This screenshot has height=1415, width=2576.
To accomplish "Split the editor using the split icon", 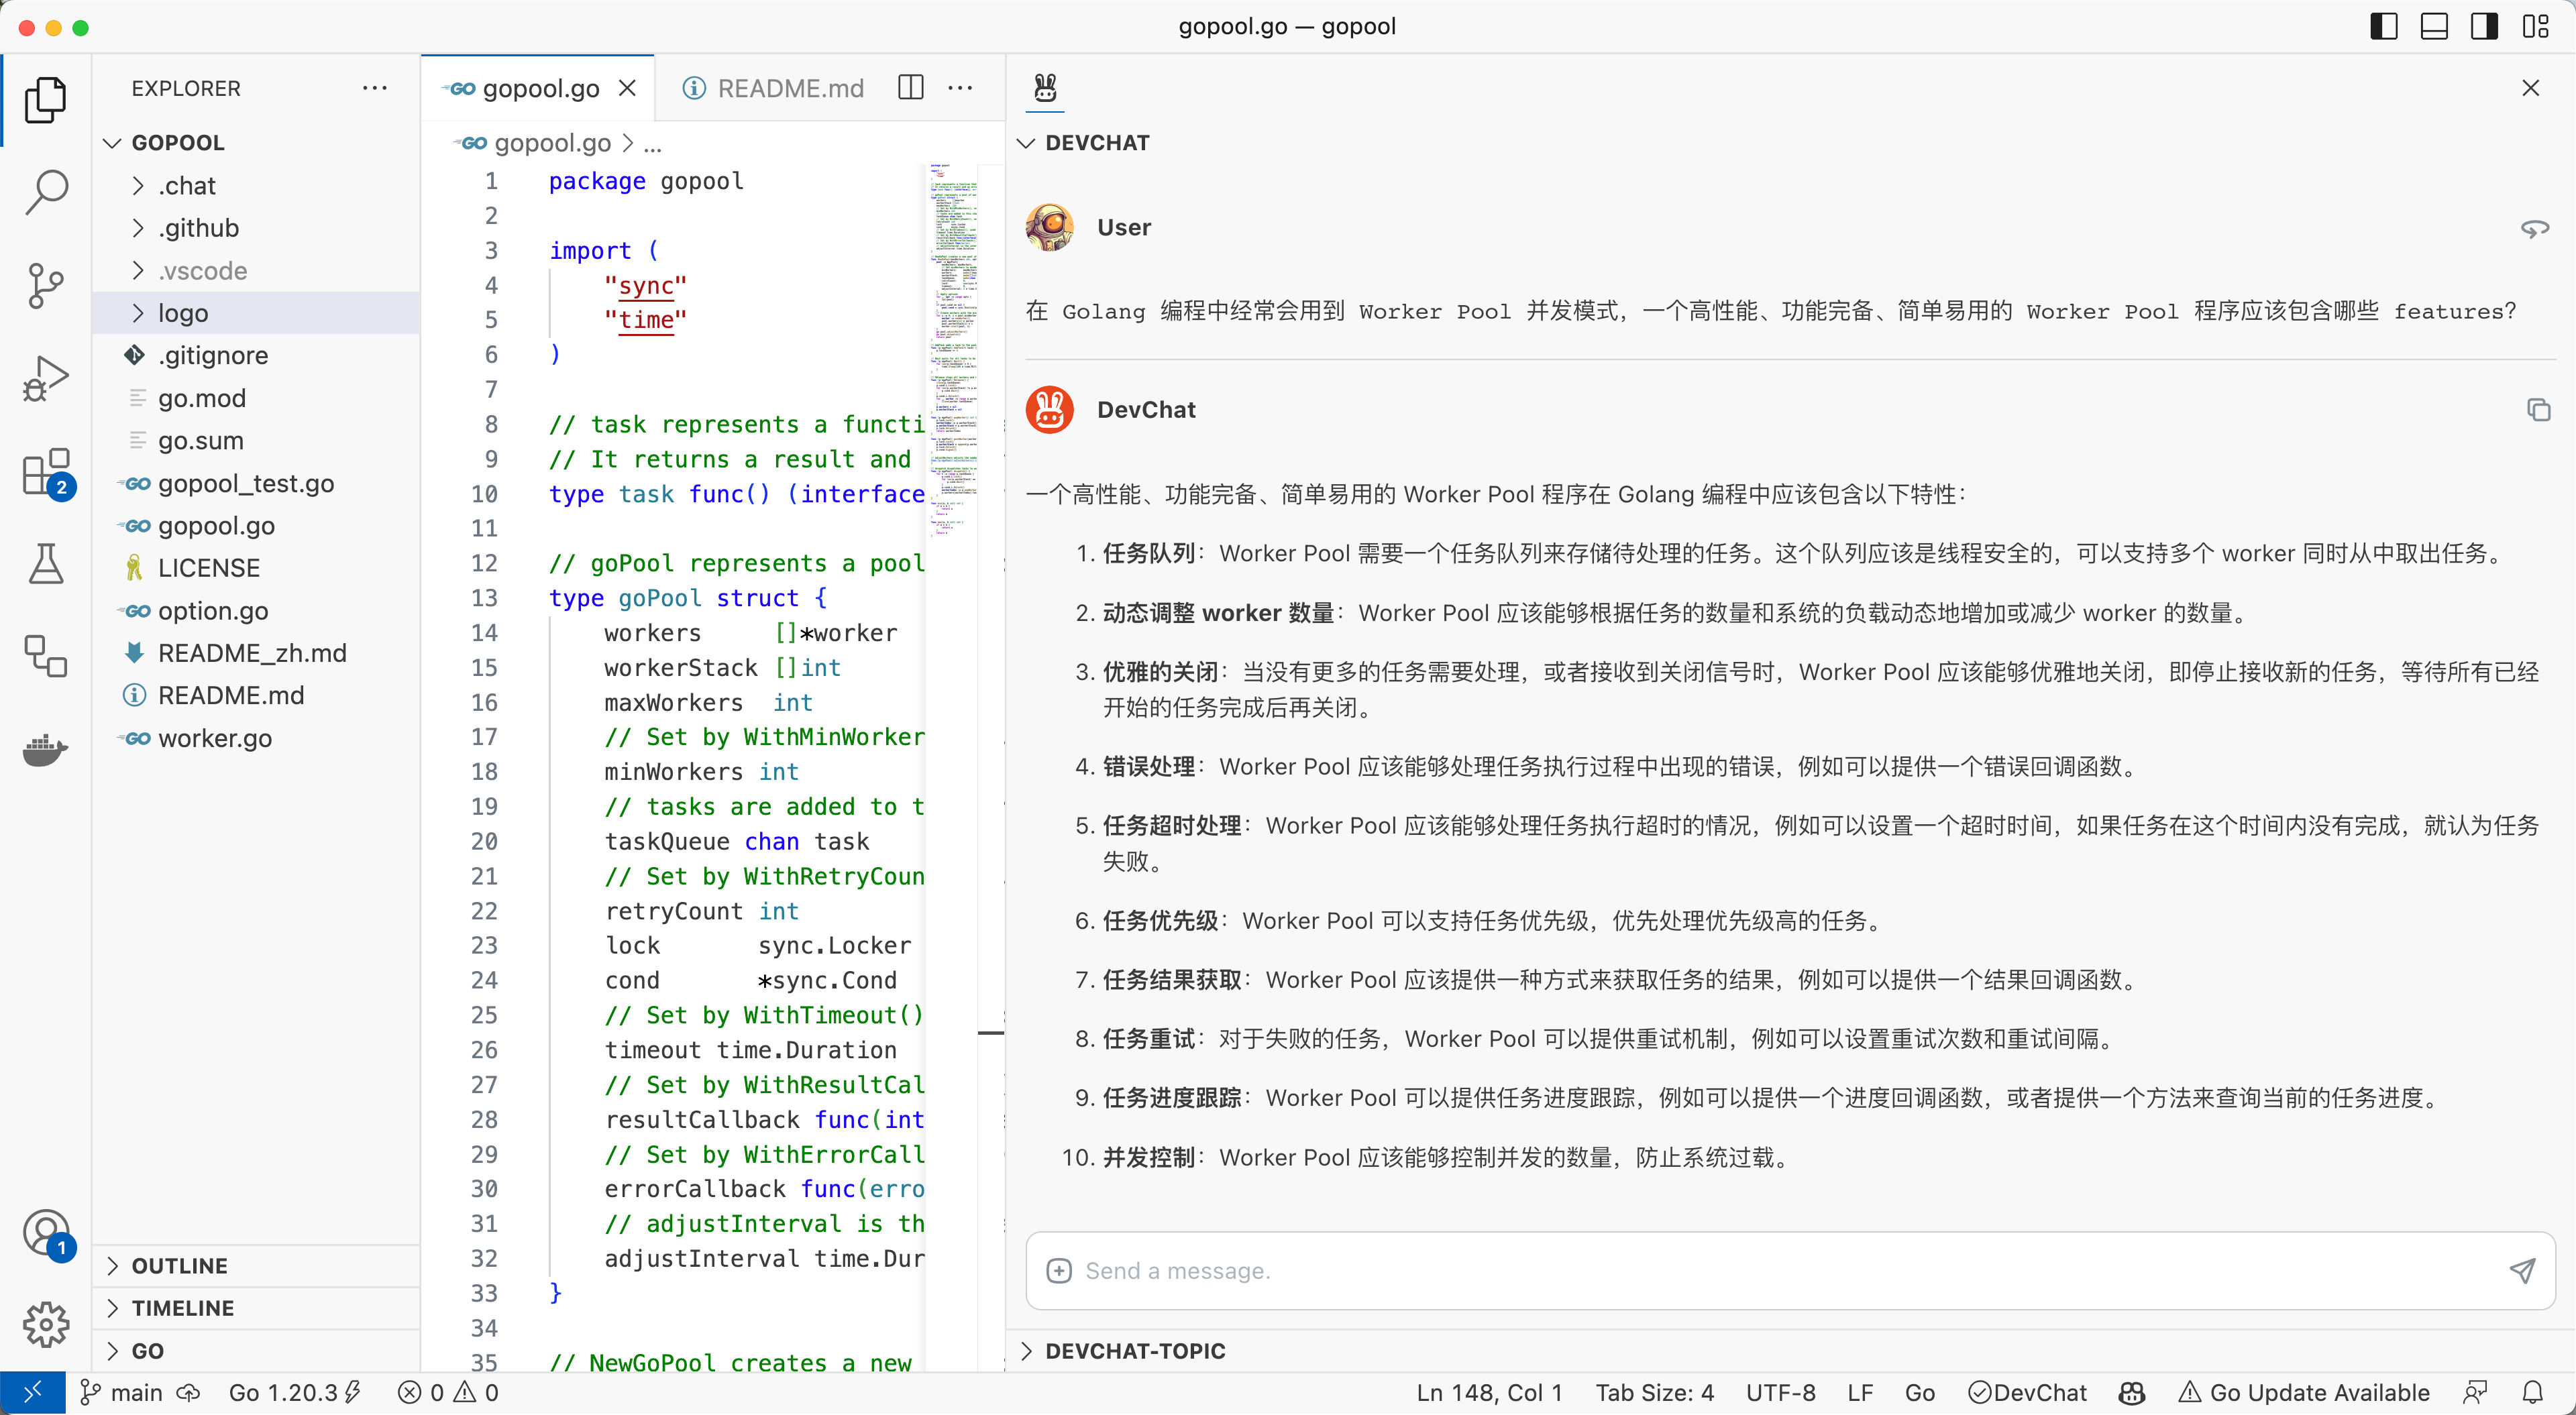I will coord(910,88).
